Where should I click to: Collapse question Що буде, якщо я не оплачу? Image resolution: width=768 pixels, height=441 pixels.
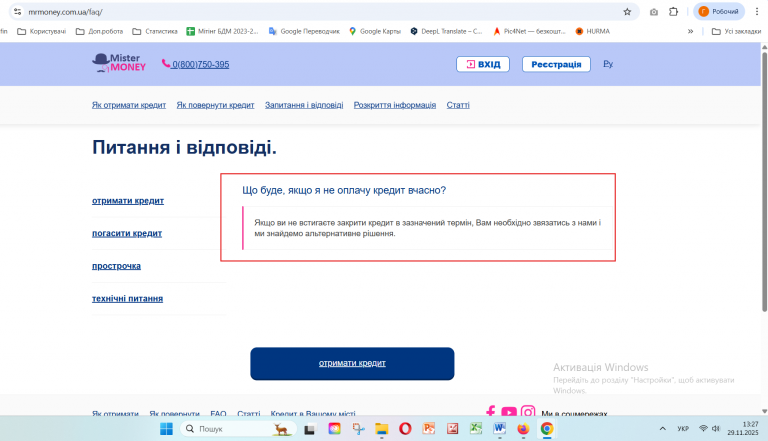(344, 190)
